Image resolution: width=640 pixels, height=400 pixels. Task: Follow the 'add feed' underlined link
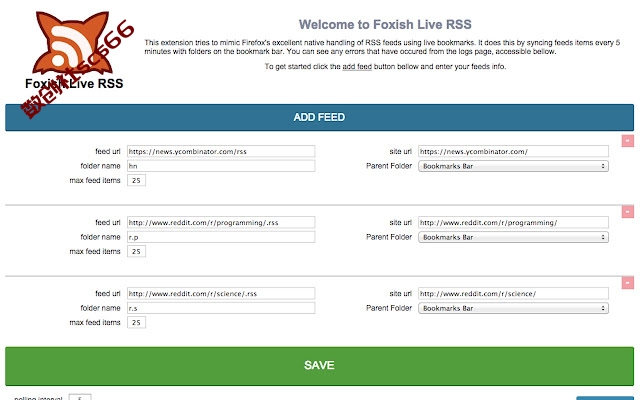[x=357, y=67]
